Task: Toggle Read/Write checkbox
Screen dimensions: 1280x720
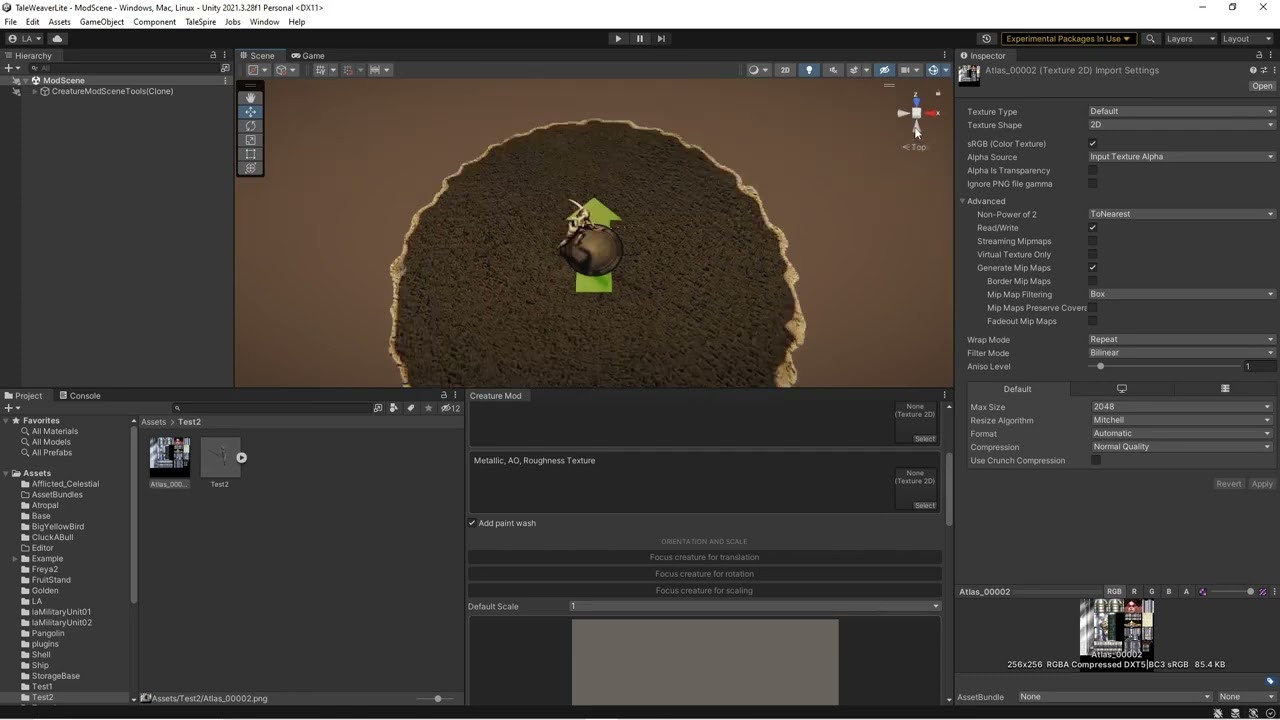Action: click(1093, 228)
